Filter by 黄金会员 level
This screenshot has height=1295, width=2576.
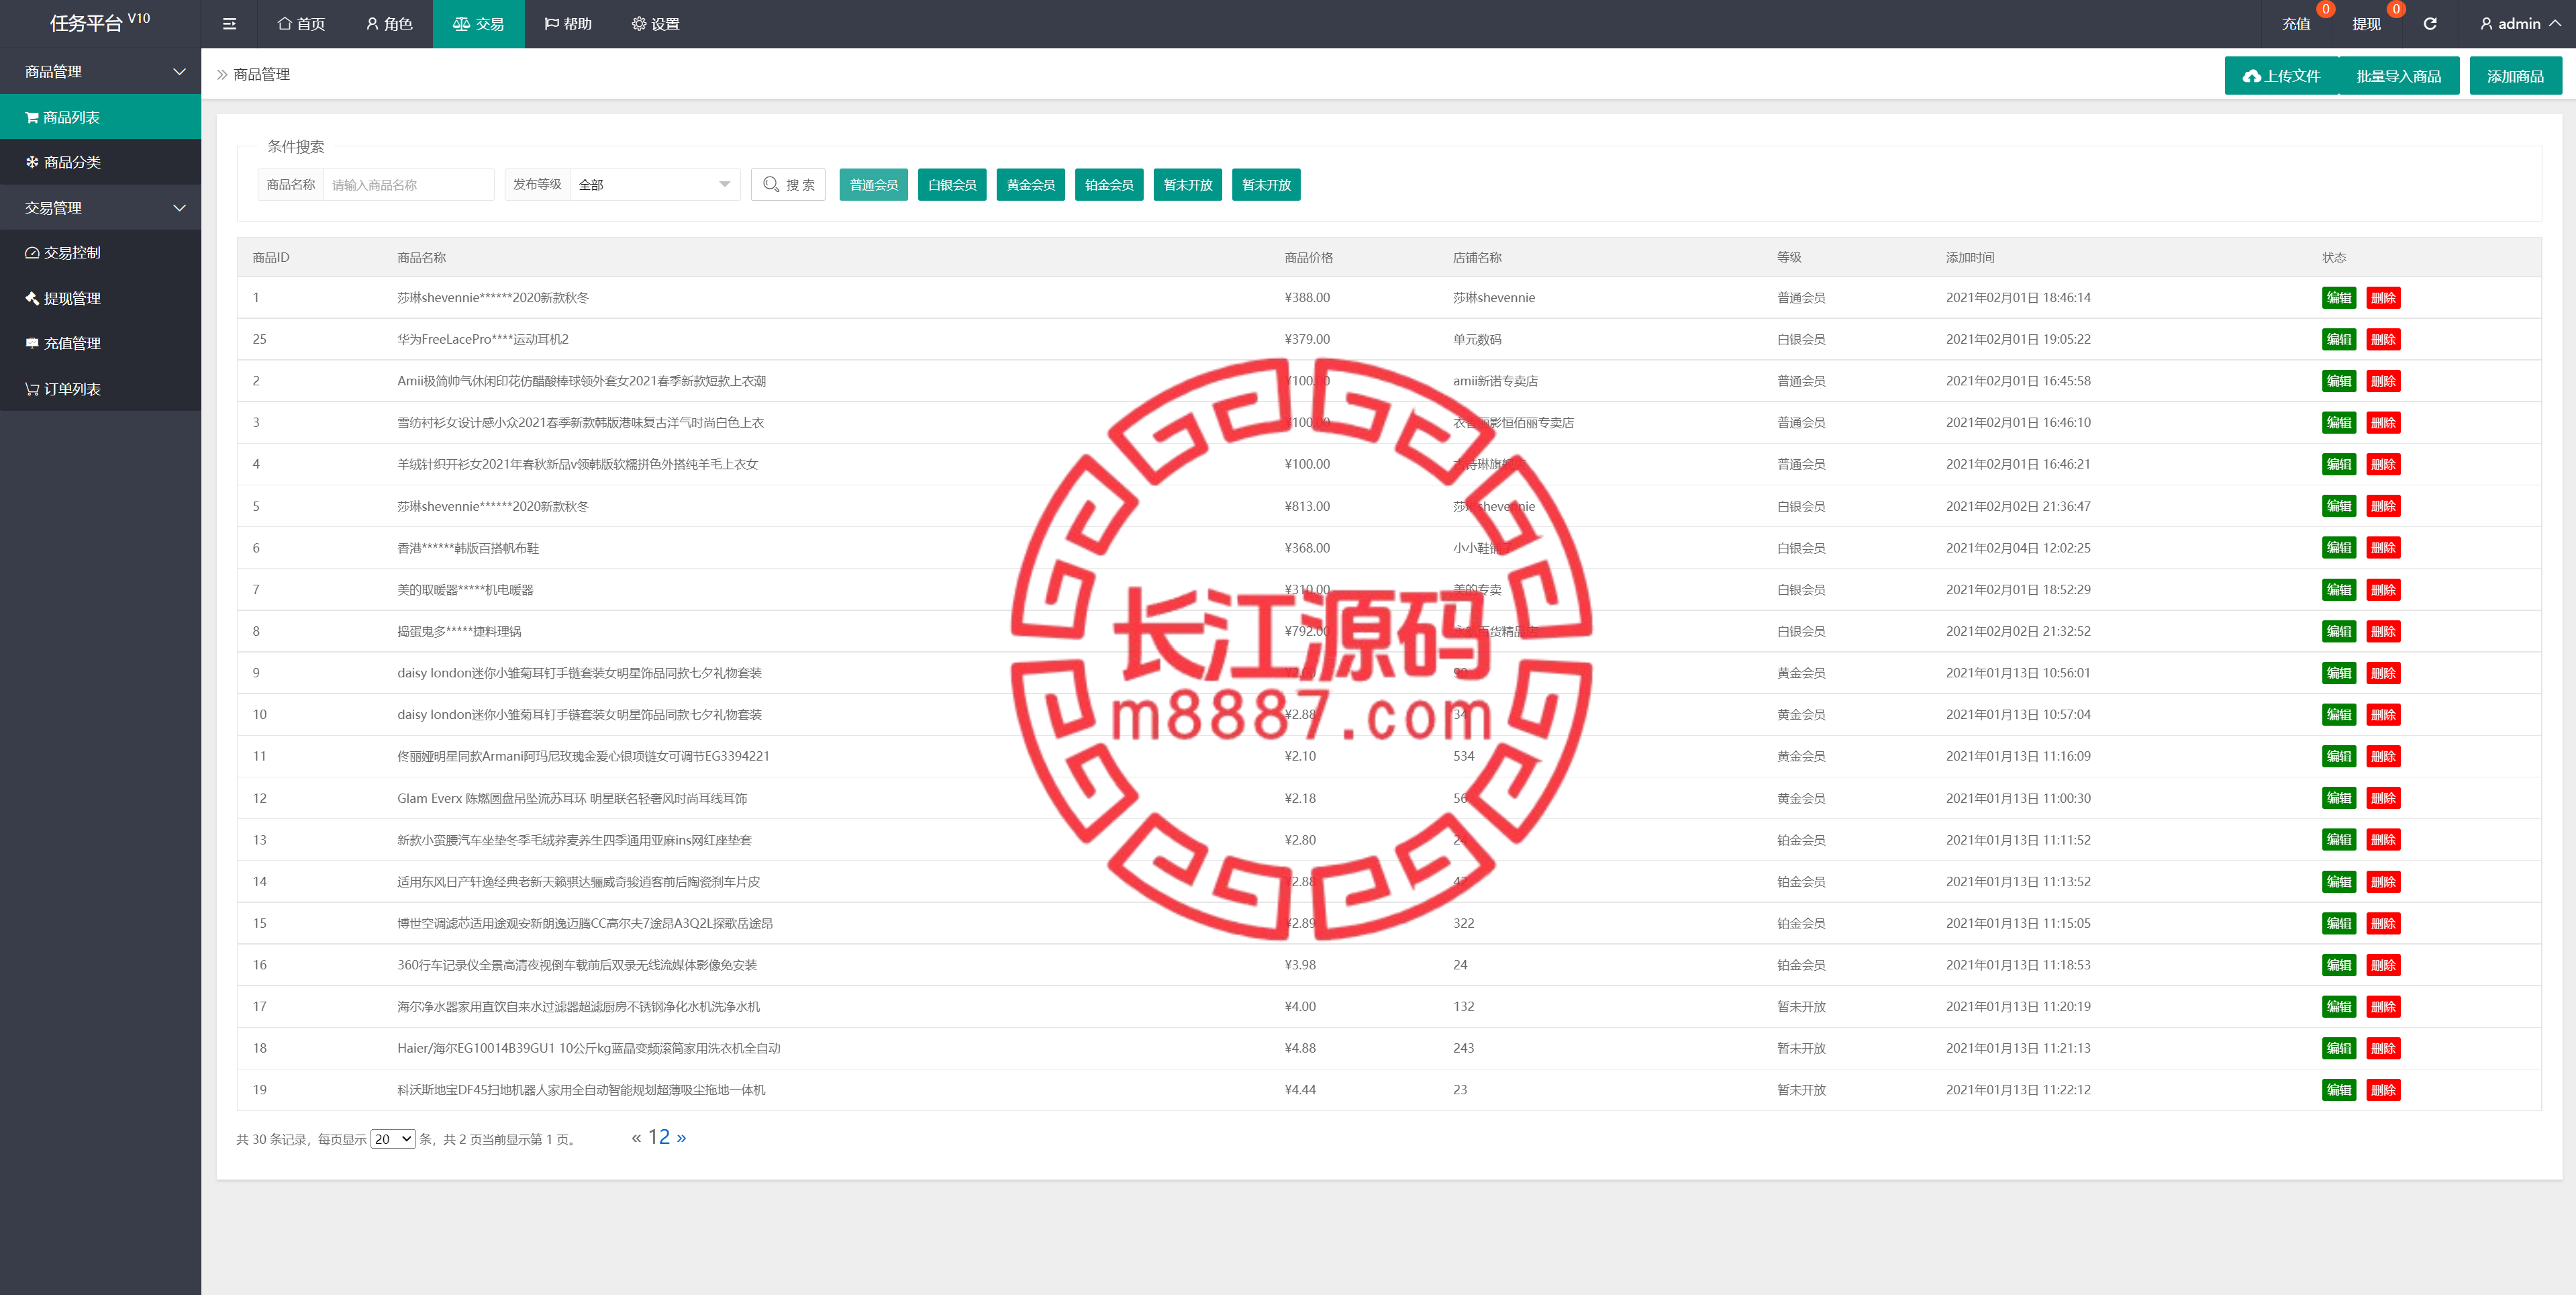1030,185
